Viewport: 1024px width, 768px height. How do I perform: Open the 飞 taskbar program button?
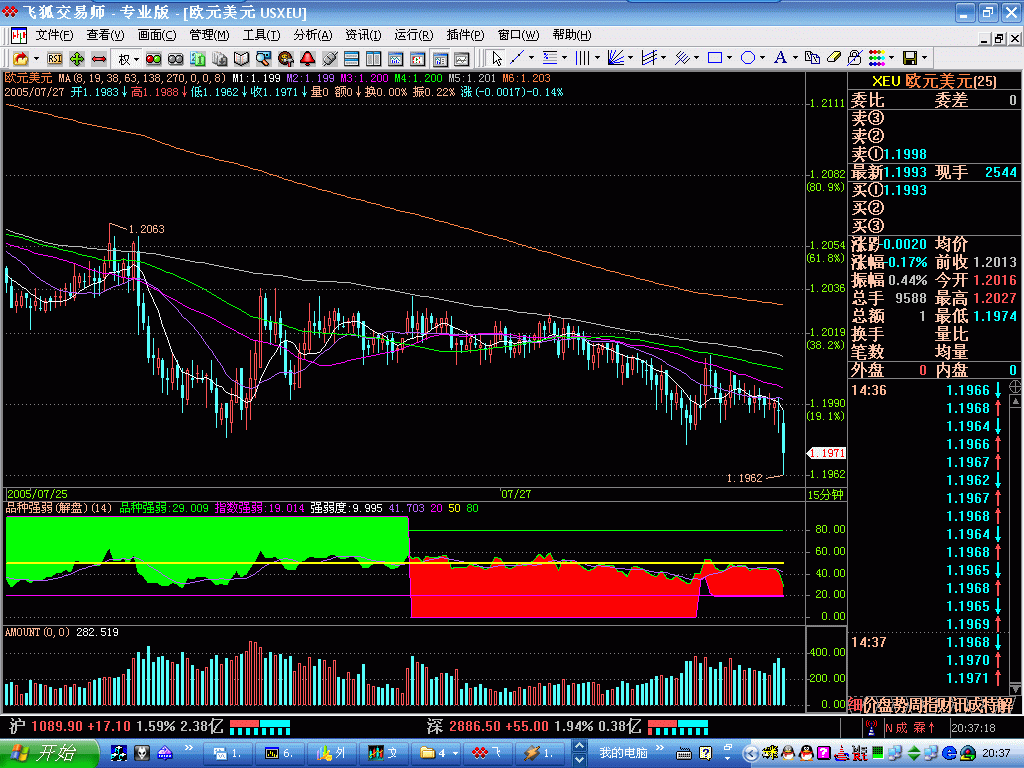point(488,753)
